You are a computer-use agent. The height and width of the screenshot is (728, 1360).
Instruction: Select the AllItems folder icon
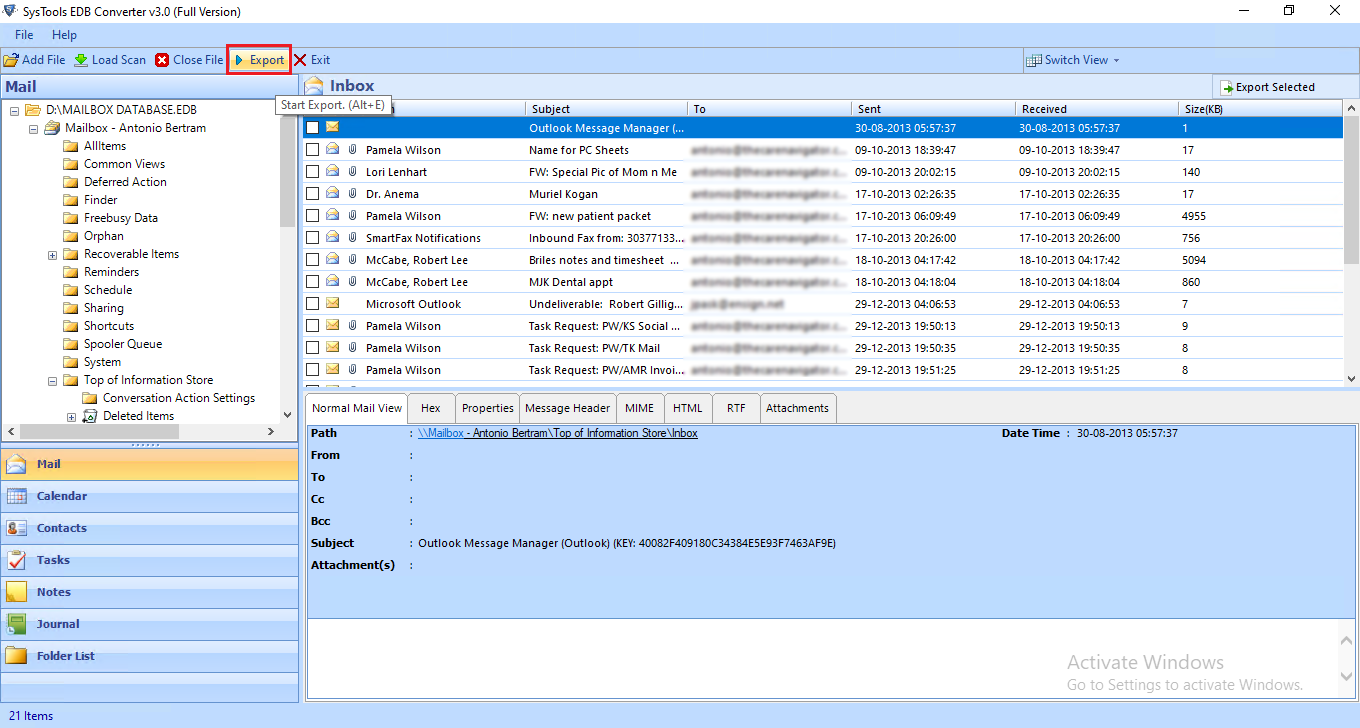pos(71,146)
